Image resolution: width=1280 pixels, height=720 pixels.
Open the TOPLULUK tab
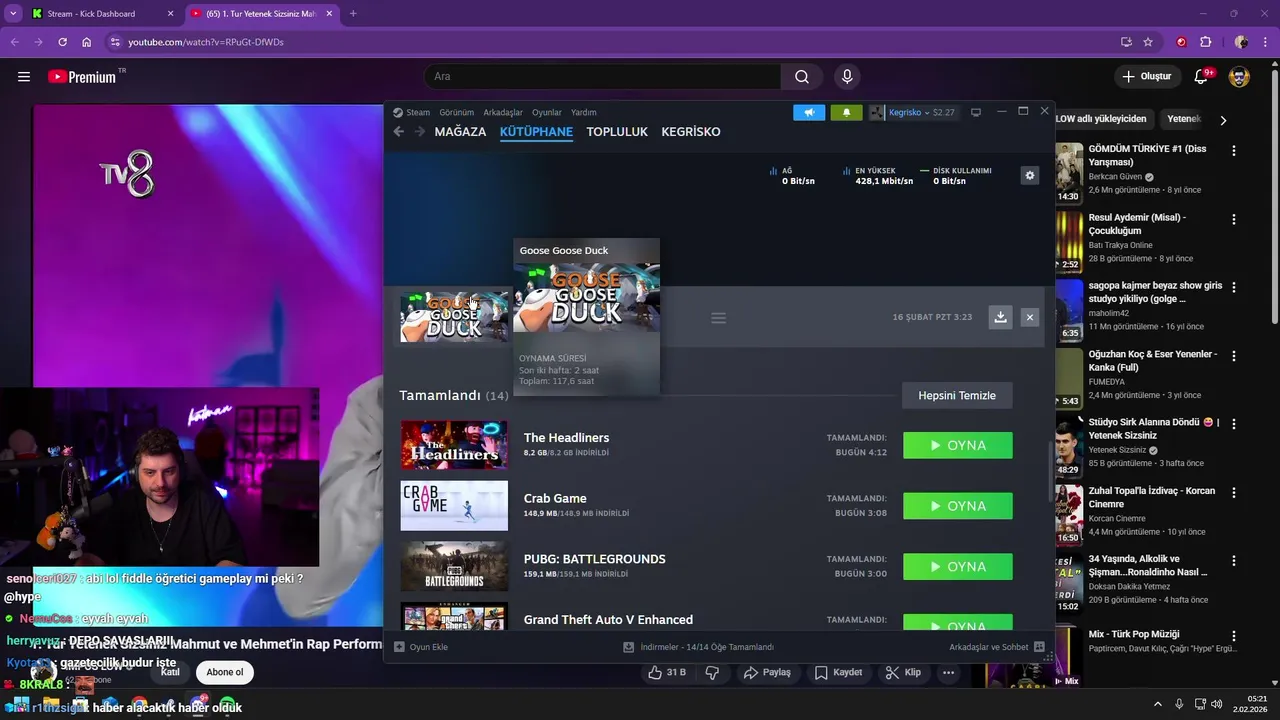(x=617, y=132)
